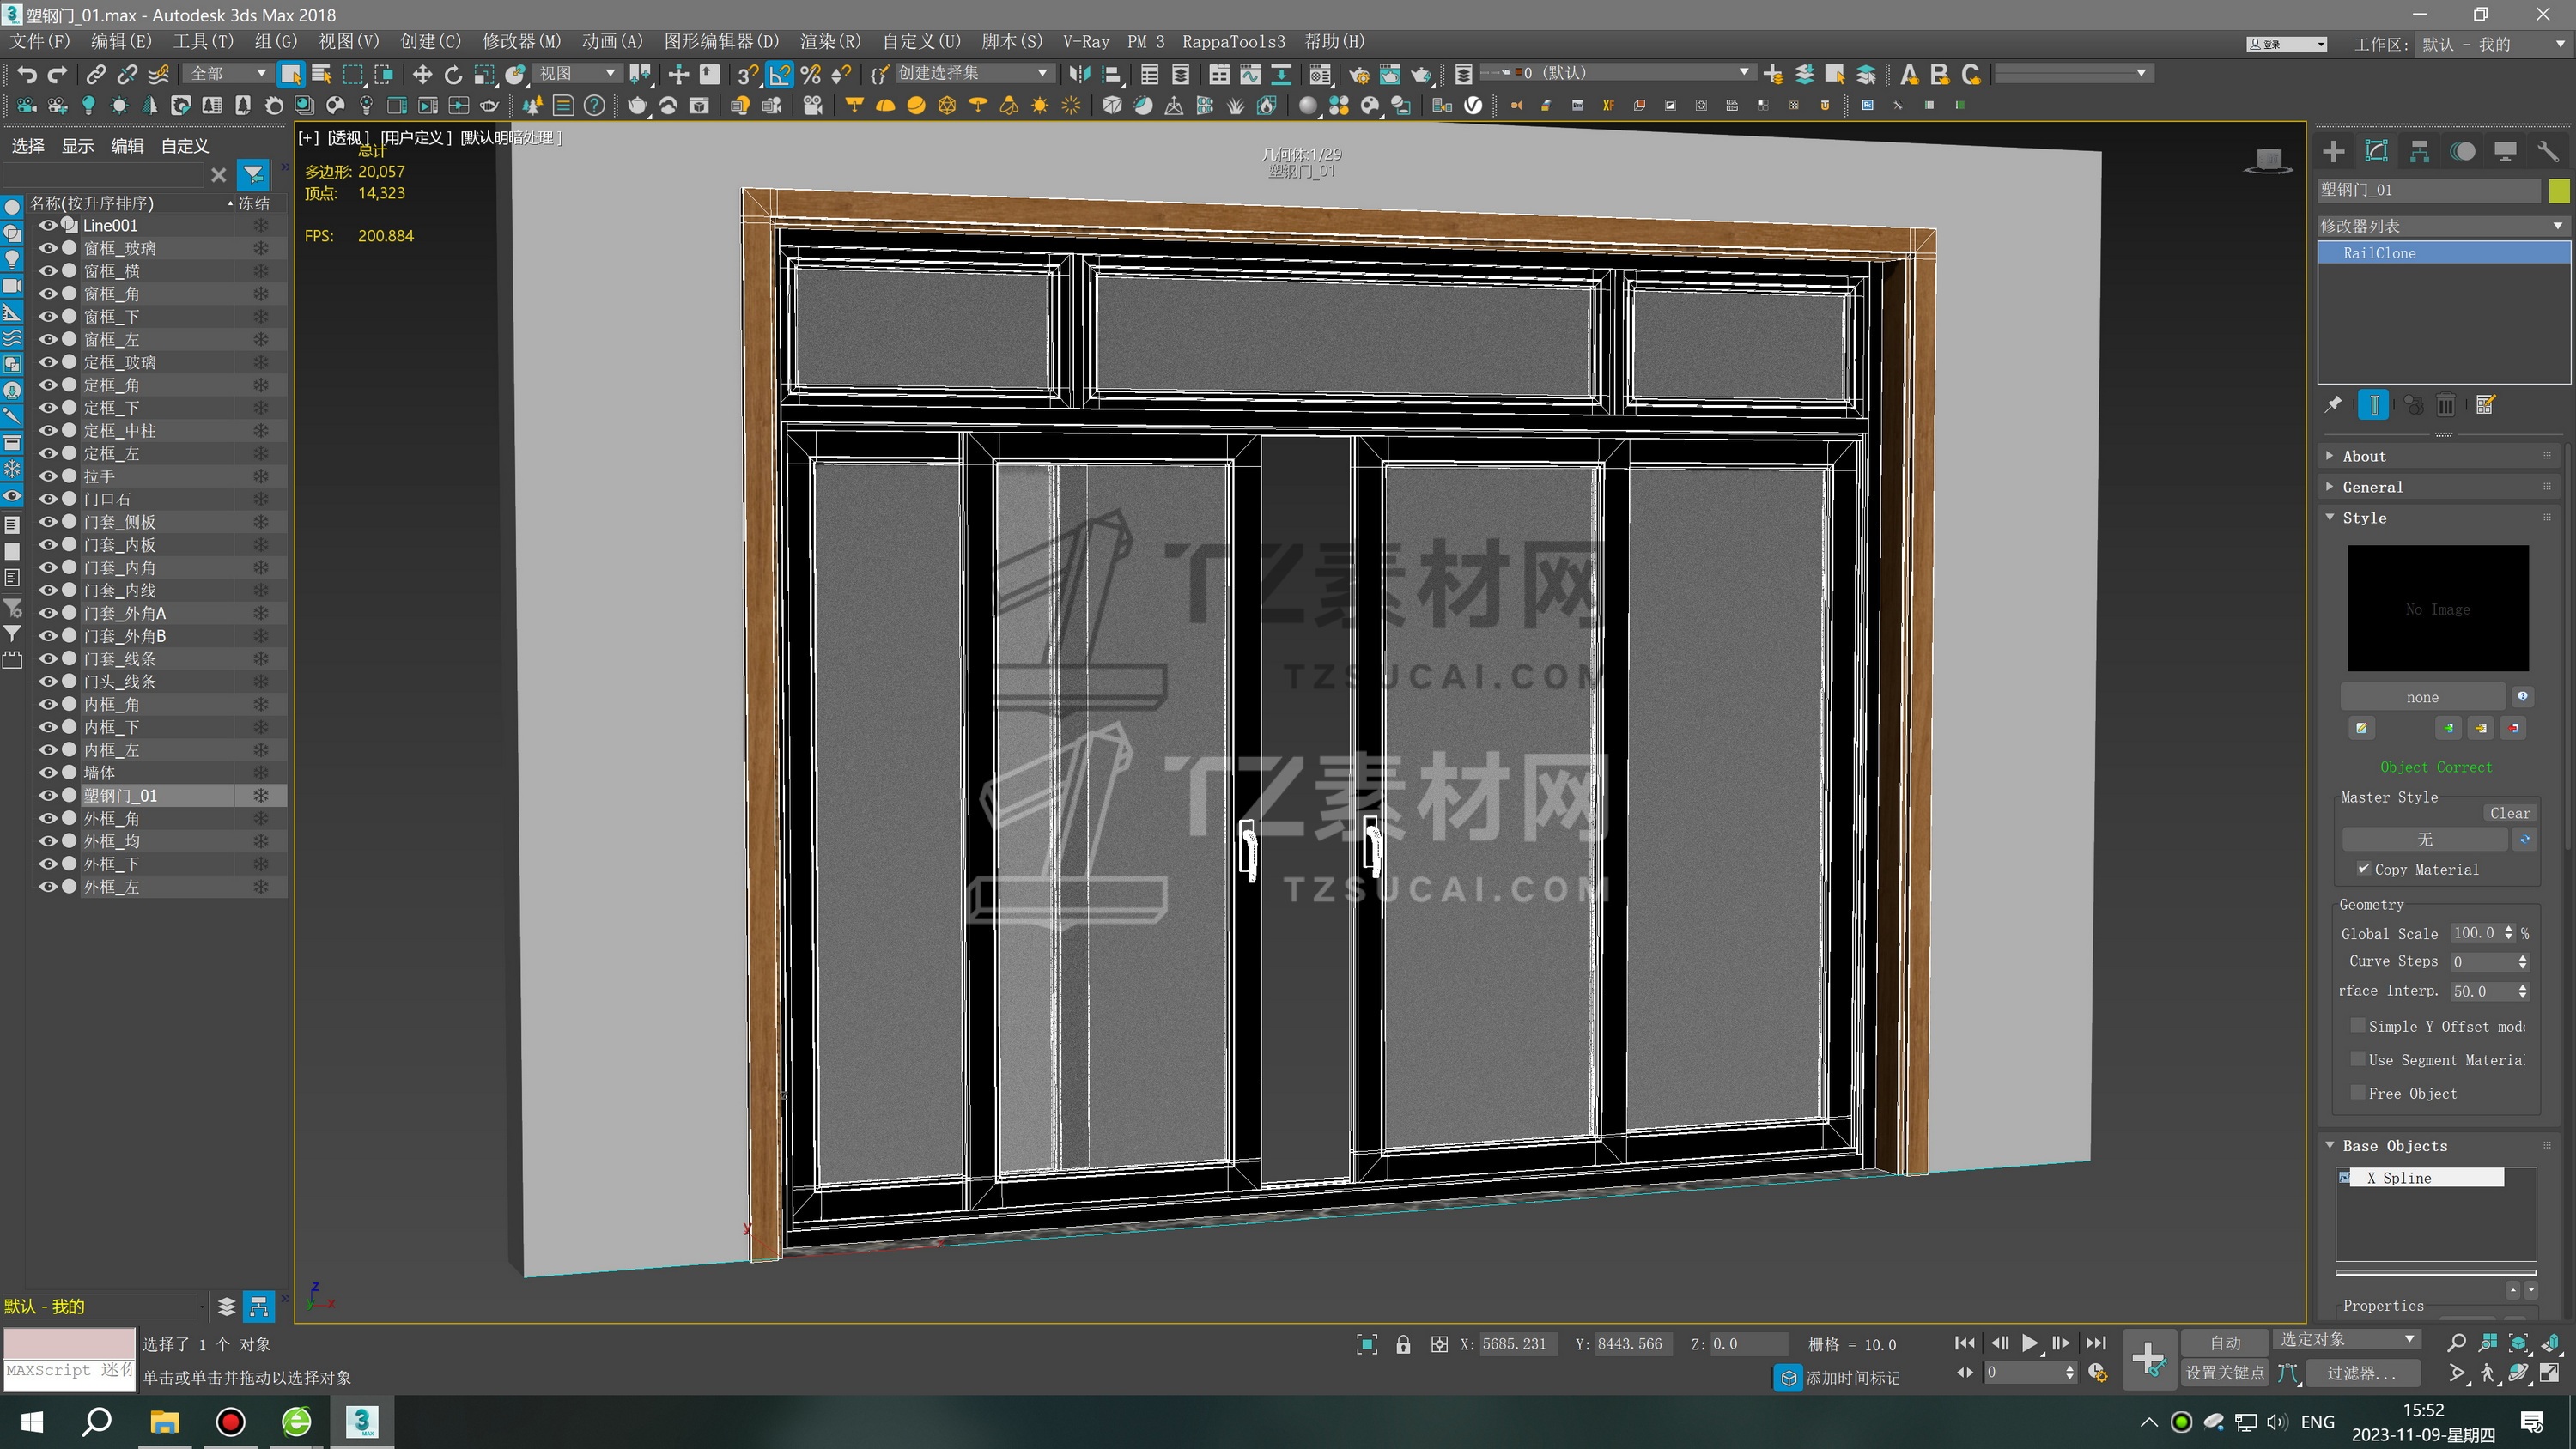Open the 修改器(M) menu
Viewport: 2576px width, 1449px height.
[x=521, y=42]
